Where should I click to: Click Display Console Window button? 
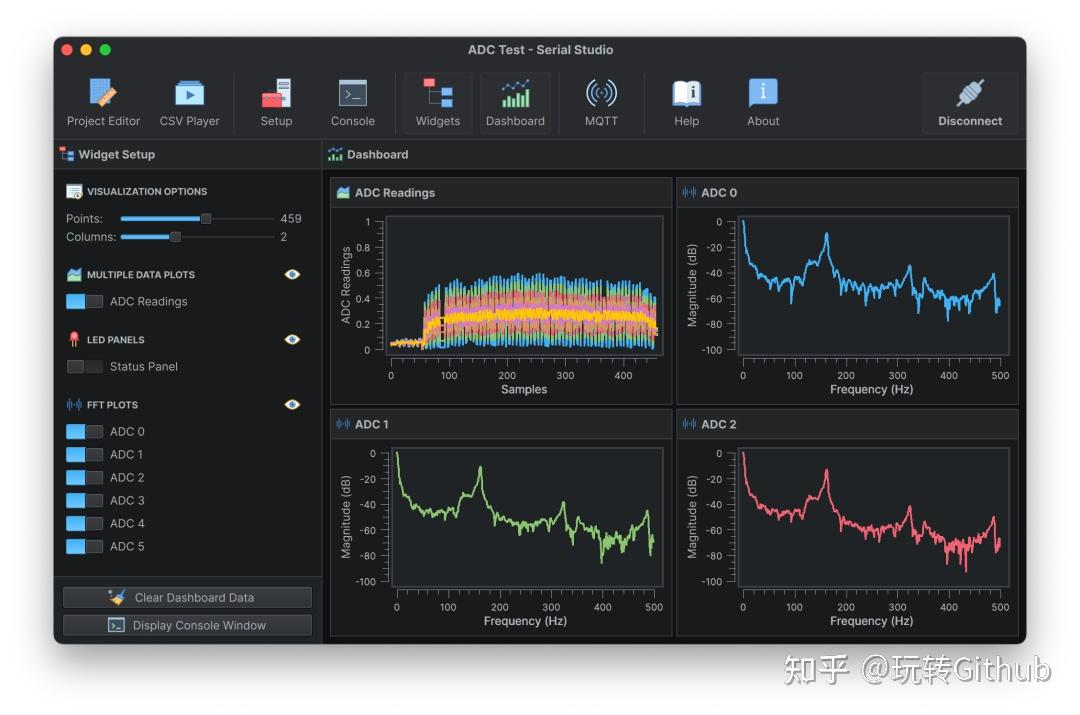[187, 625]
